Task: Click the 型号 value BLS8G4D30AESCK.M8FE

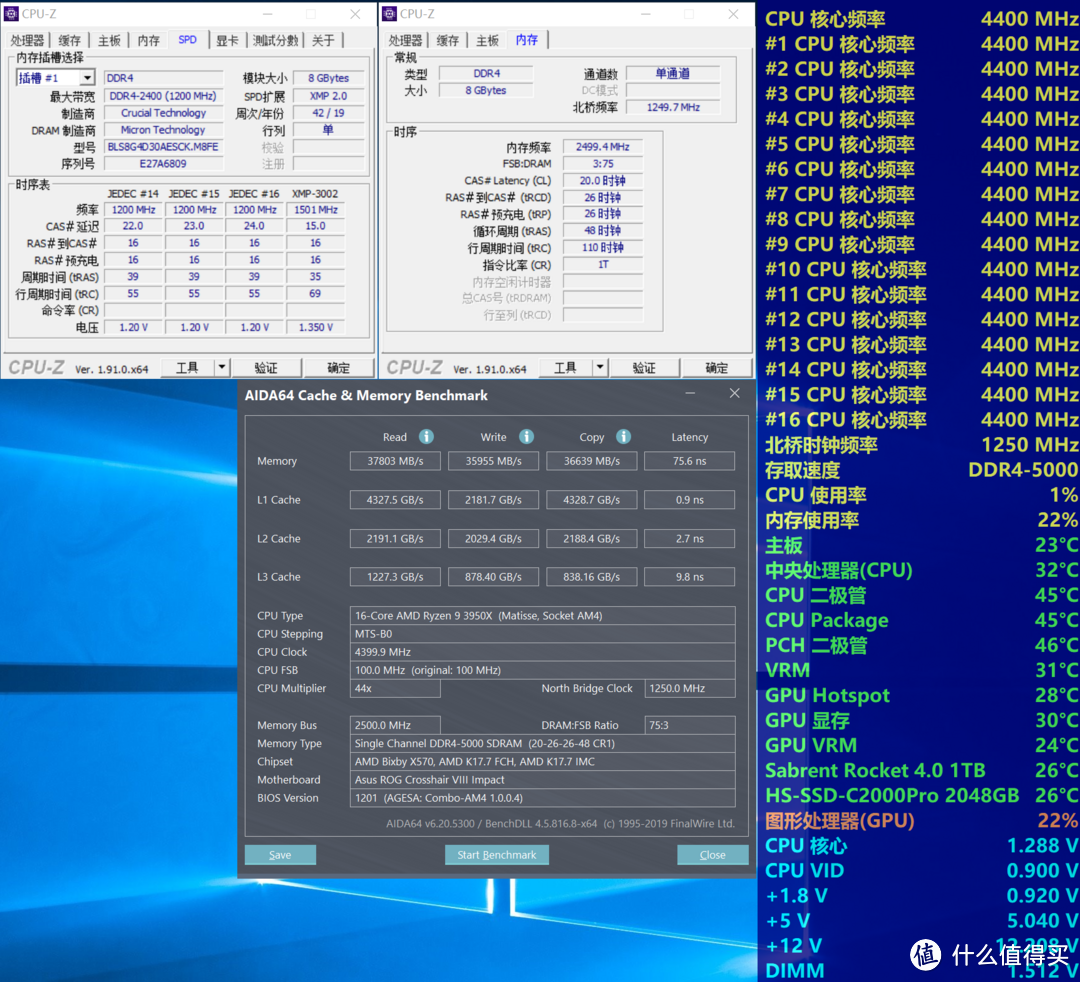Action: pos(163,147)
